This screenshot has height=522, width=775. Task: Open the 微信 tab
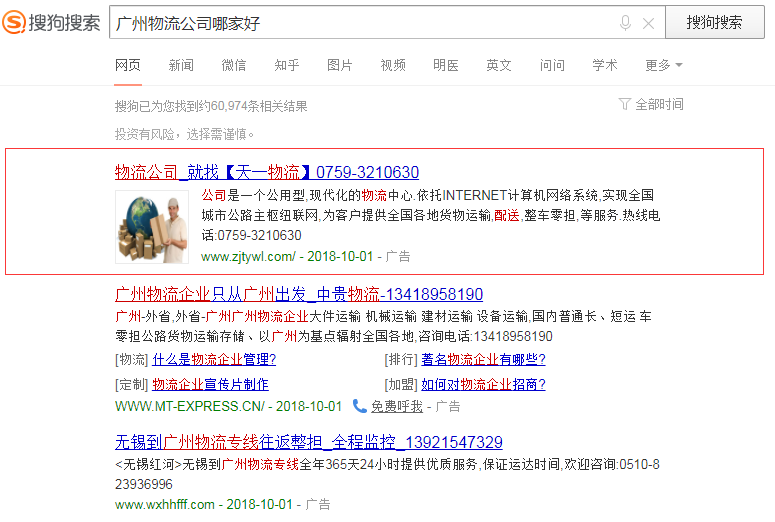click(234, 65)
